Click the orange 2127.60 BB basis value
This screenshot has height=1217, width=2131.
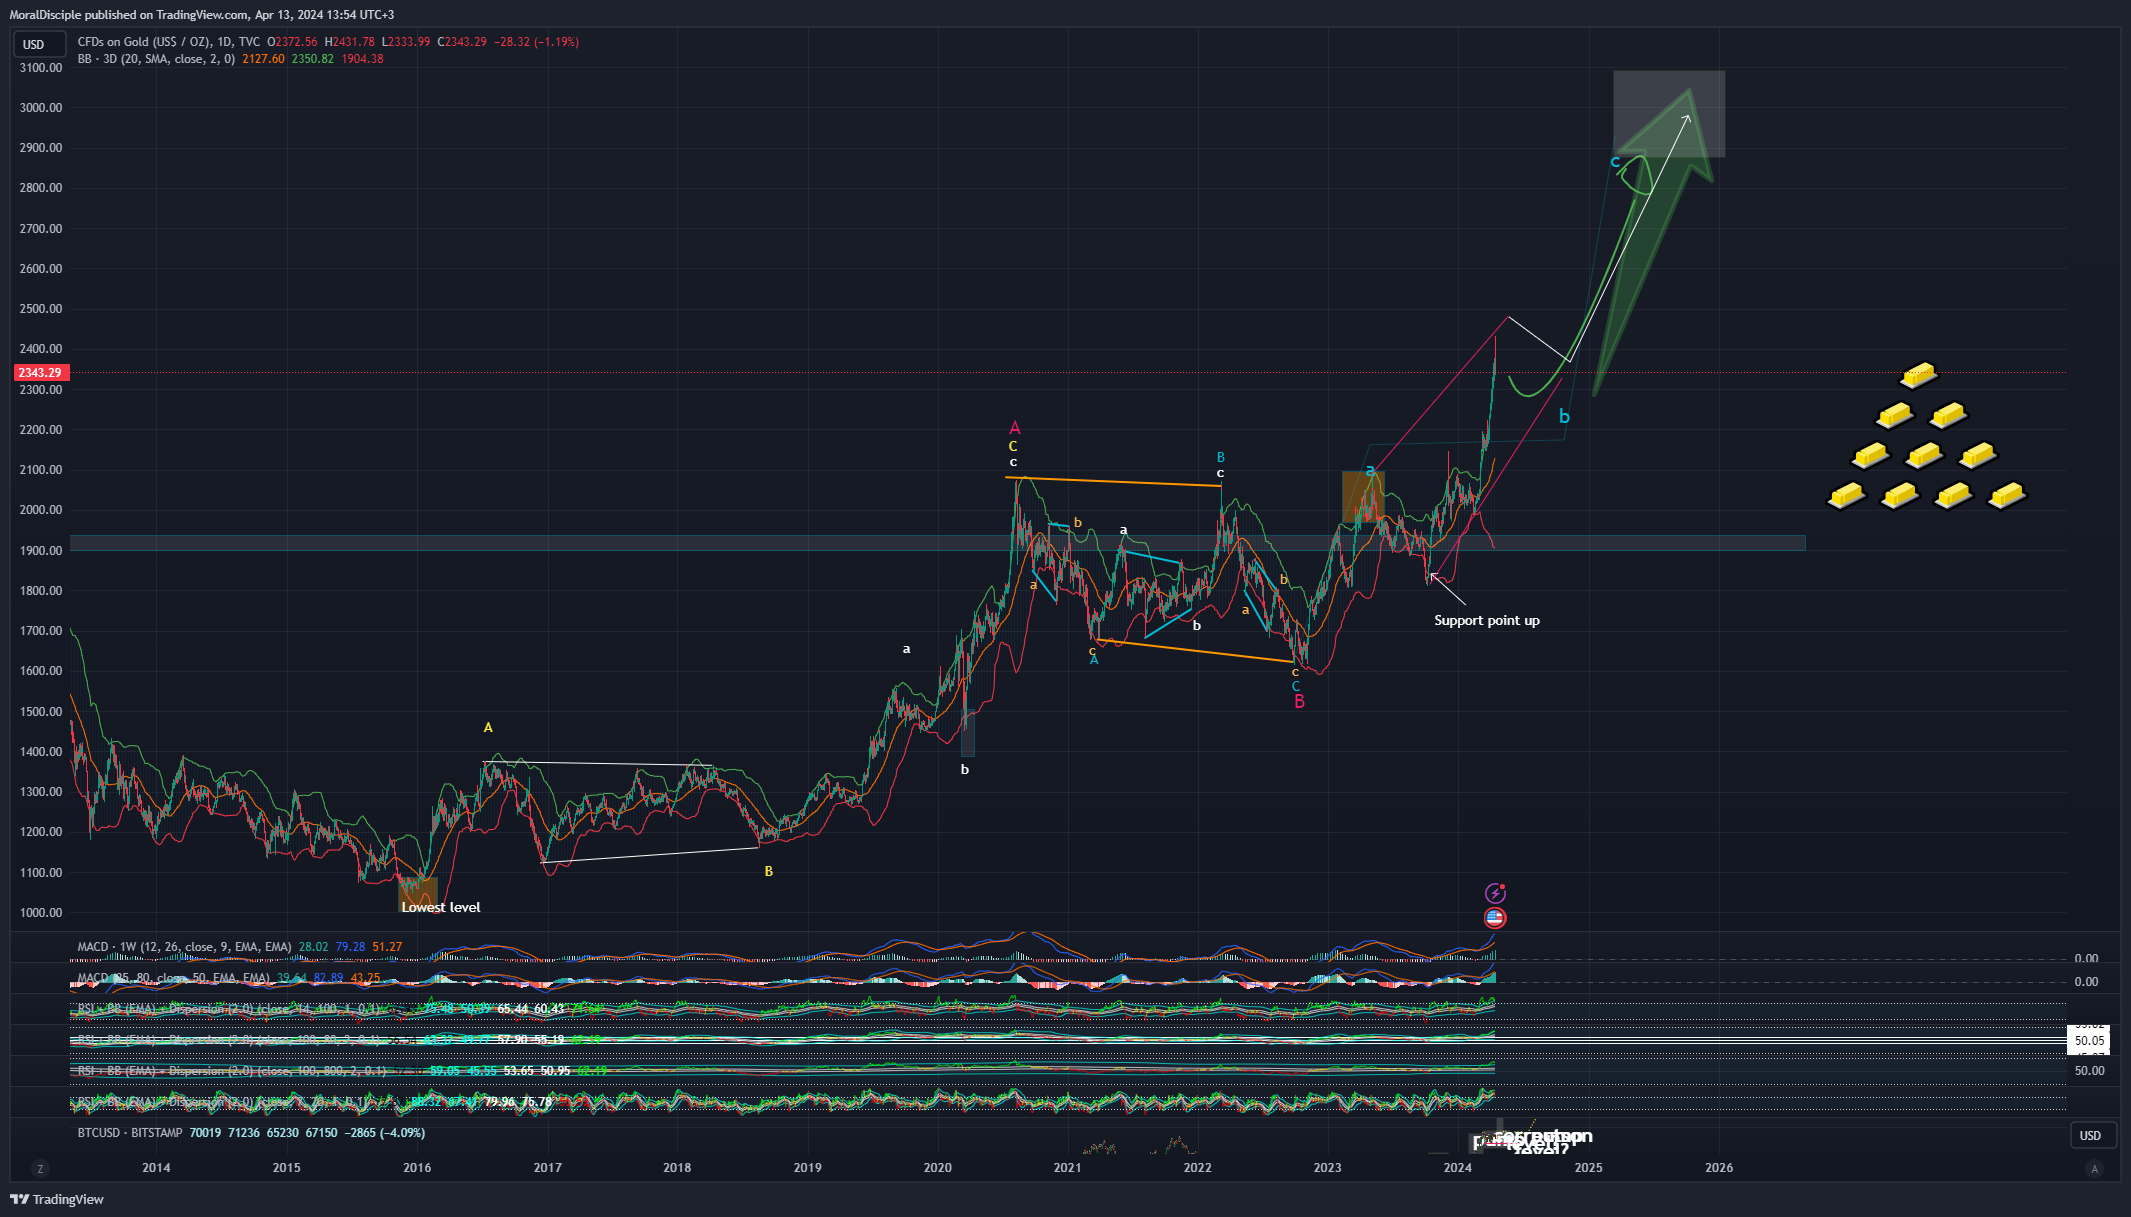263,59
